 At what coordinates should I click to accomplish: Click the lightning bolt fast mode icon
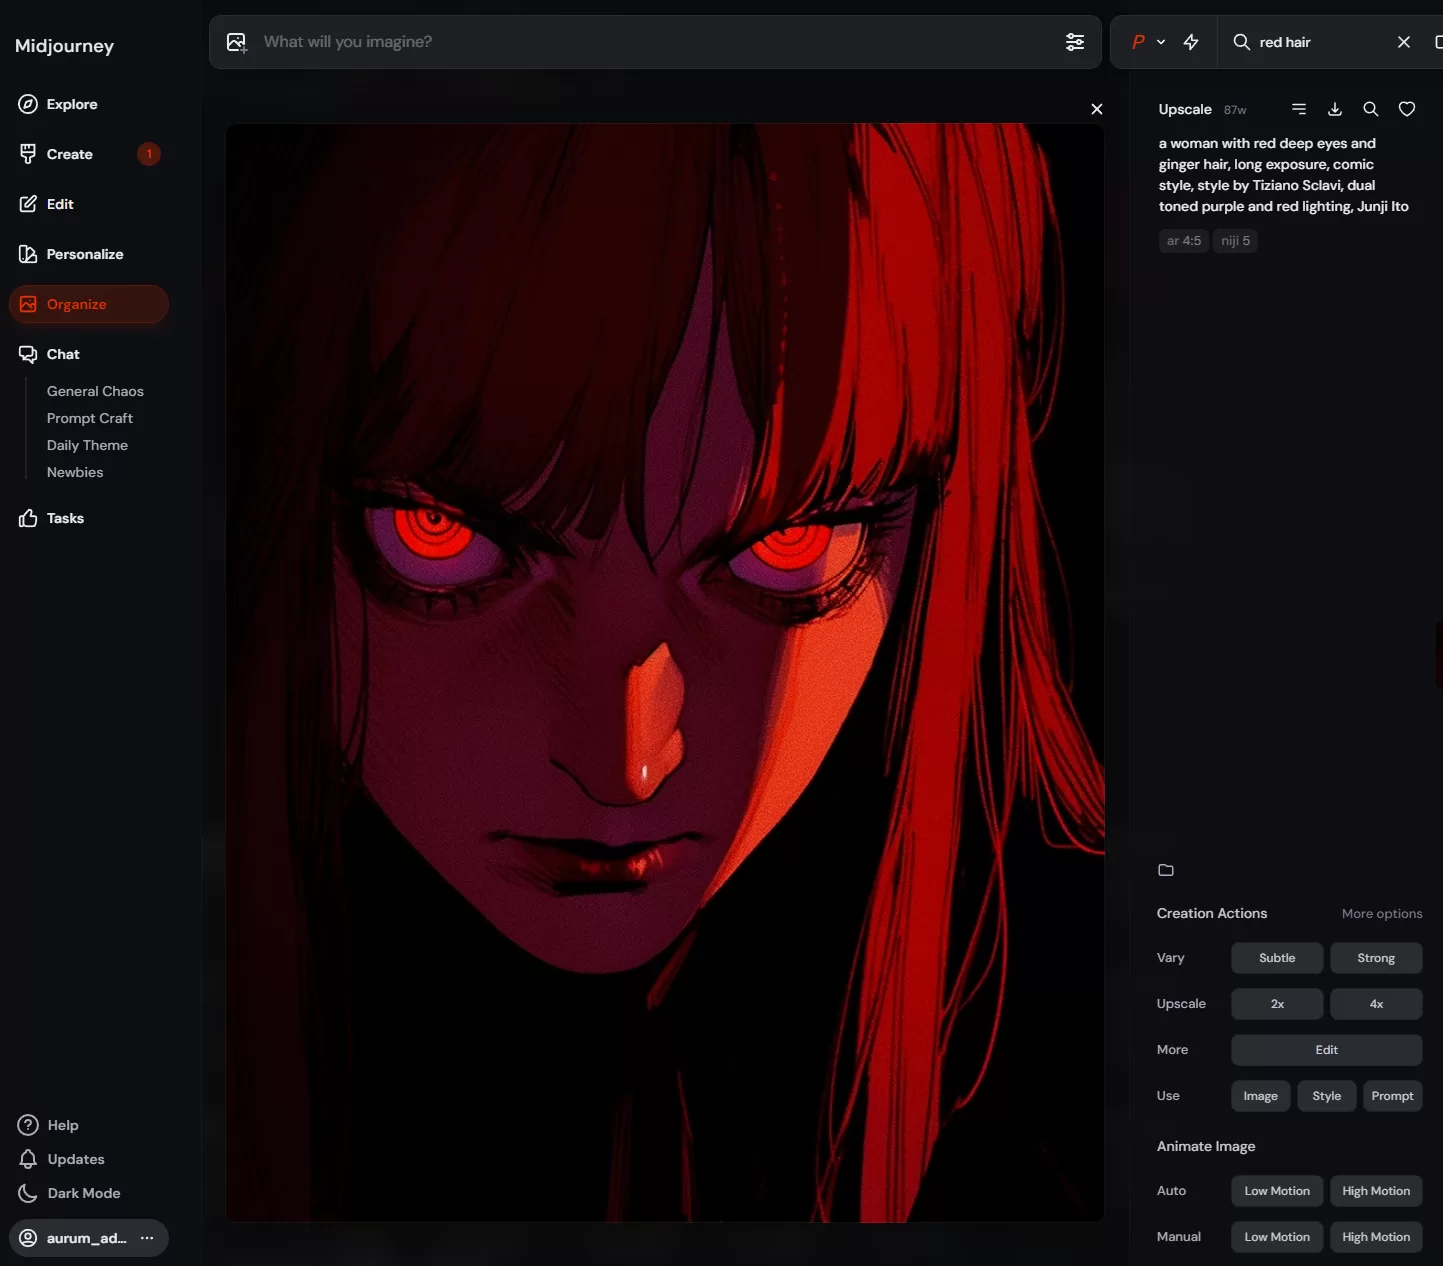[x=1191, y=42]
